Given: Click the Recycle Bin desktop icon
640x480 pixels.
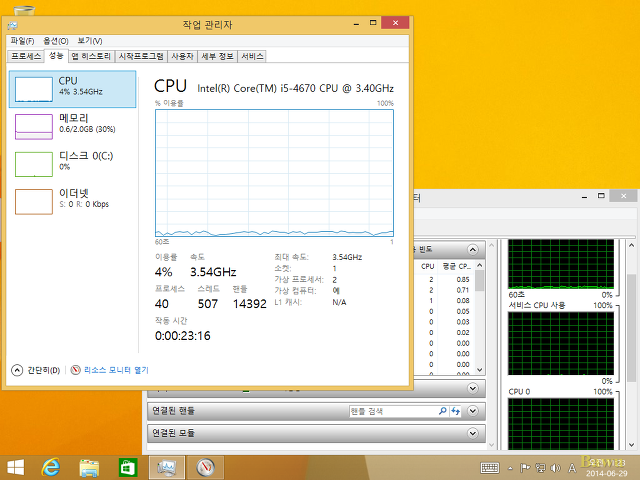Looking at the screenshot, I should (24, 10).
